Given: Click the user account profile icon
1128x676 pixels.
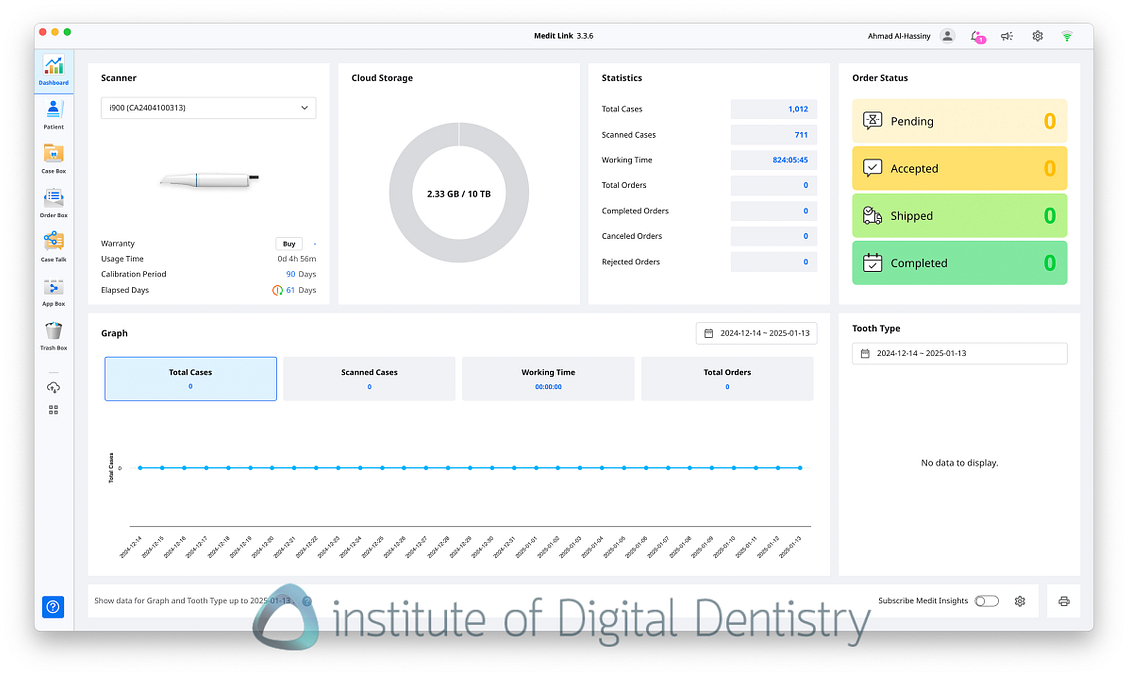Looking at the screenshot, I should [x=948, y=36].
